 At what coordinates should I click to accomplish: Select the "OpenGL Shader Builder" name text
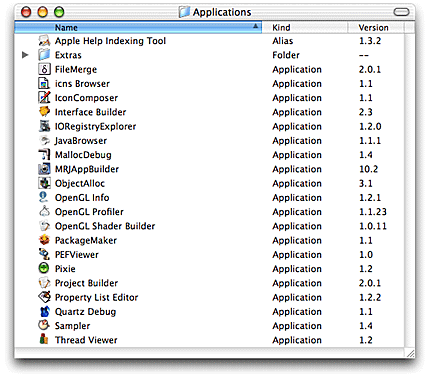pos(105,226)
